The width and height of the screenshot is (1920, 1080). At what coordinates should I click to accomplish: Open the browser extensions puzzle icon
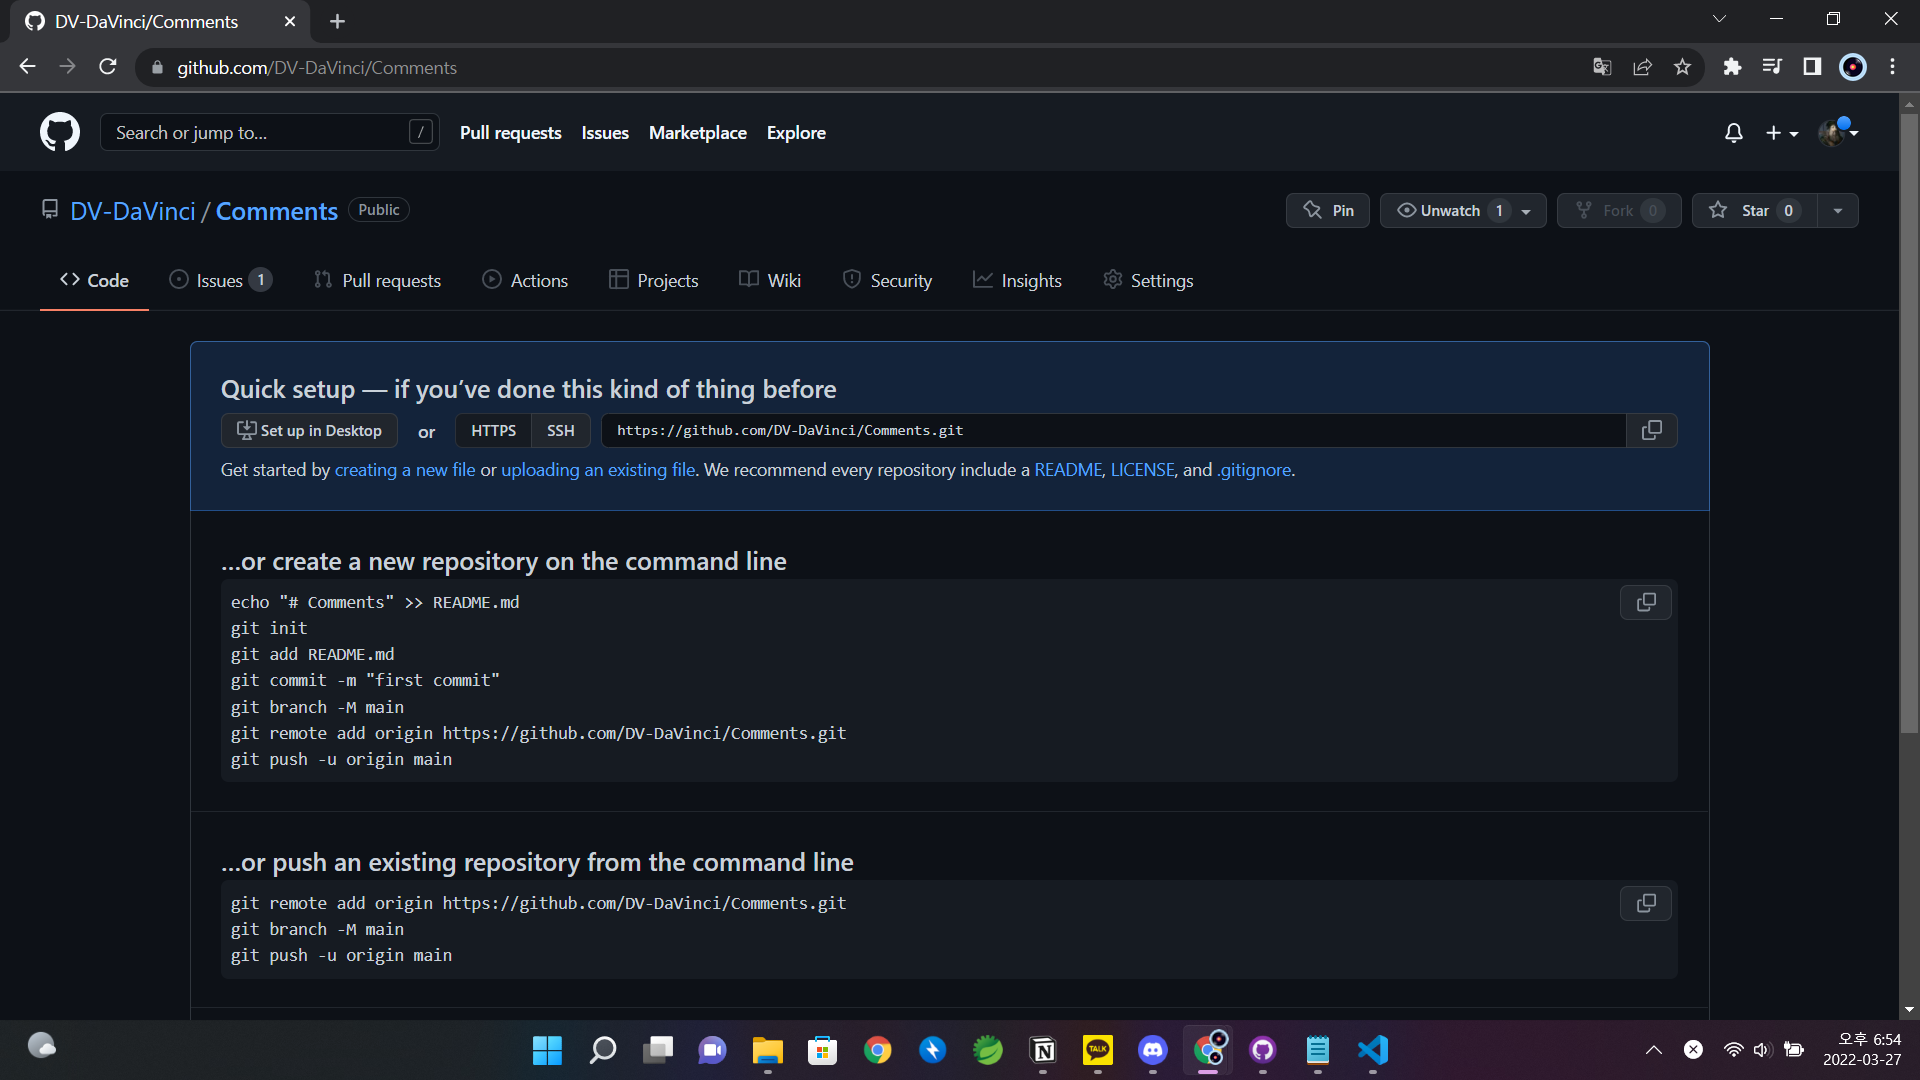pos(1732,67)
